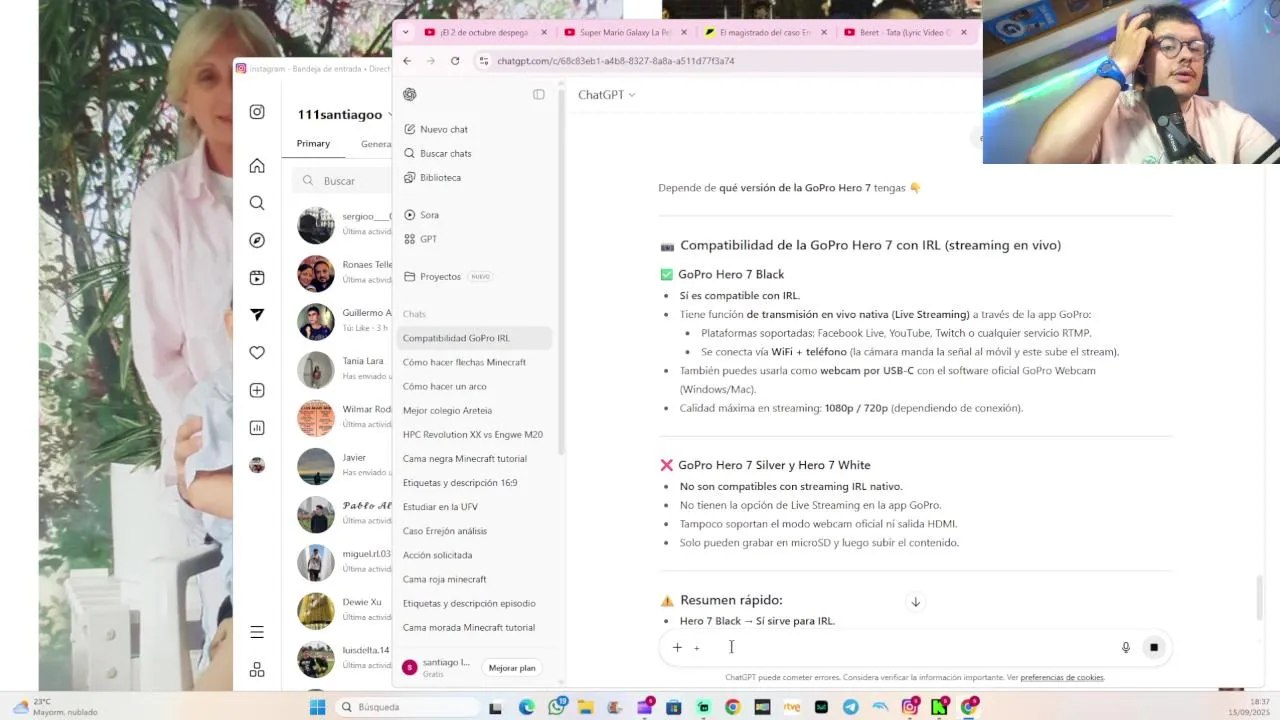This screenshot has width=1280, height=720.
Task: Switch to Super Mario Galaxy browser tab
Action: pos(624,32)
